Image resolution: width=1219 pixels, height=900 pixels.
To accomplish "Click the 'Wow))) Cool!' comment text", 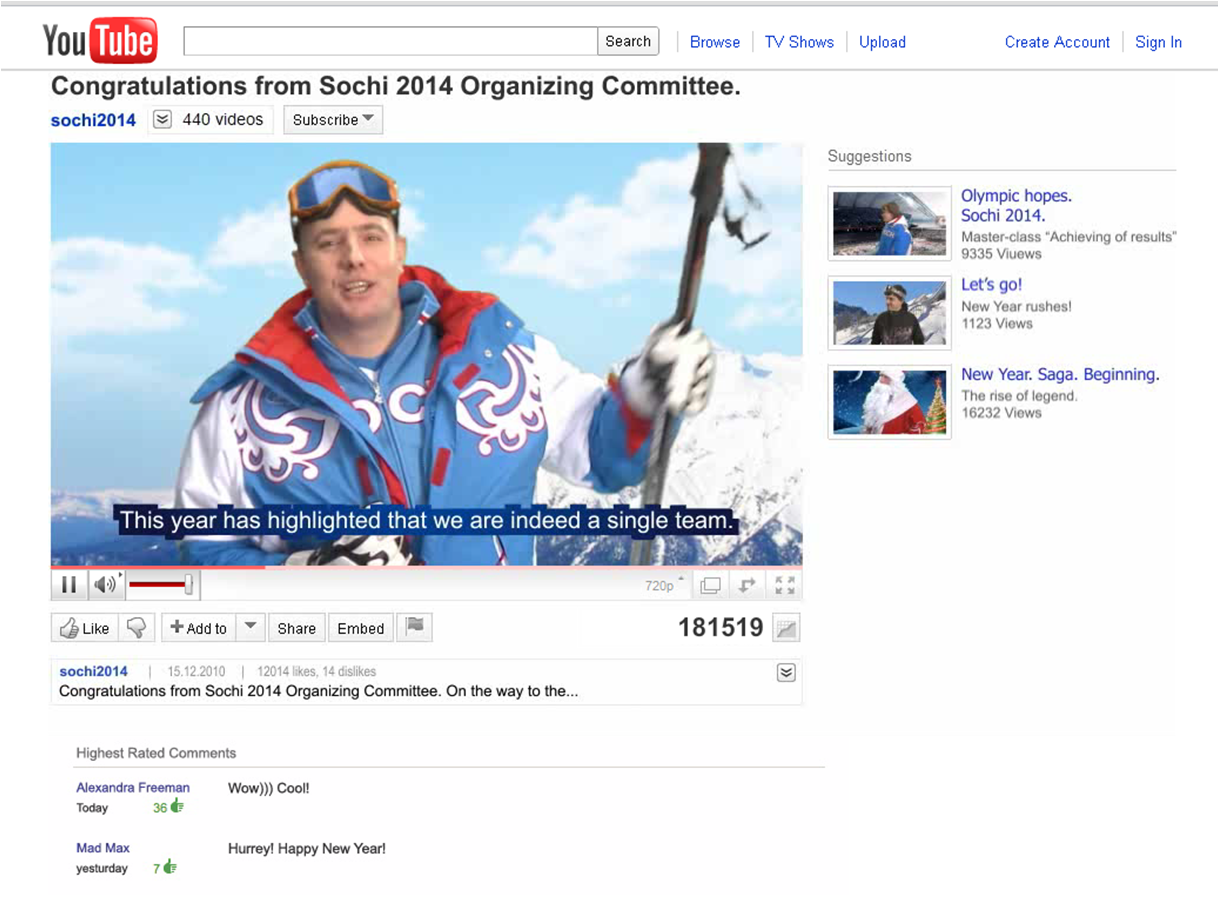I will 269,788.
